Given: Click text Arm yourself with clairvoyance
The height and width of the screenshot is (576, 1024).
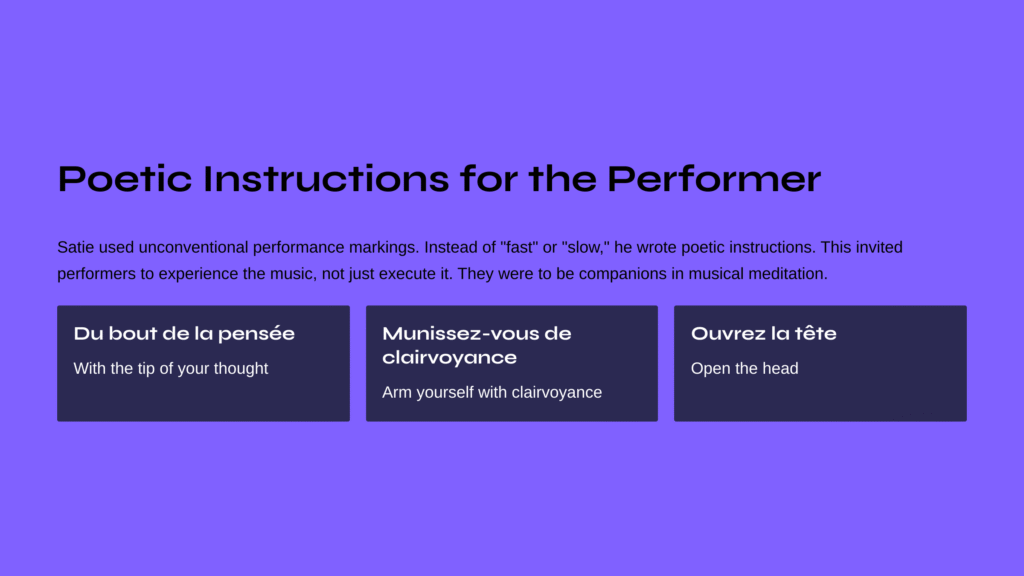Looking at the screenshot, I should [492, 392].
